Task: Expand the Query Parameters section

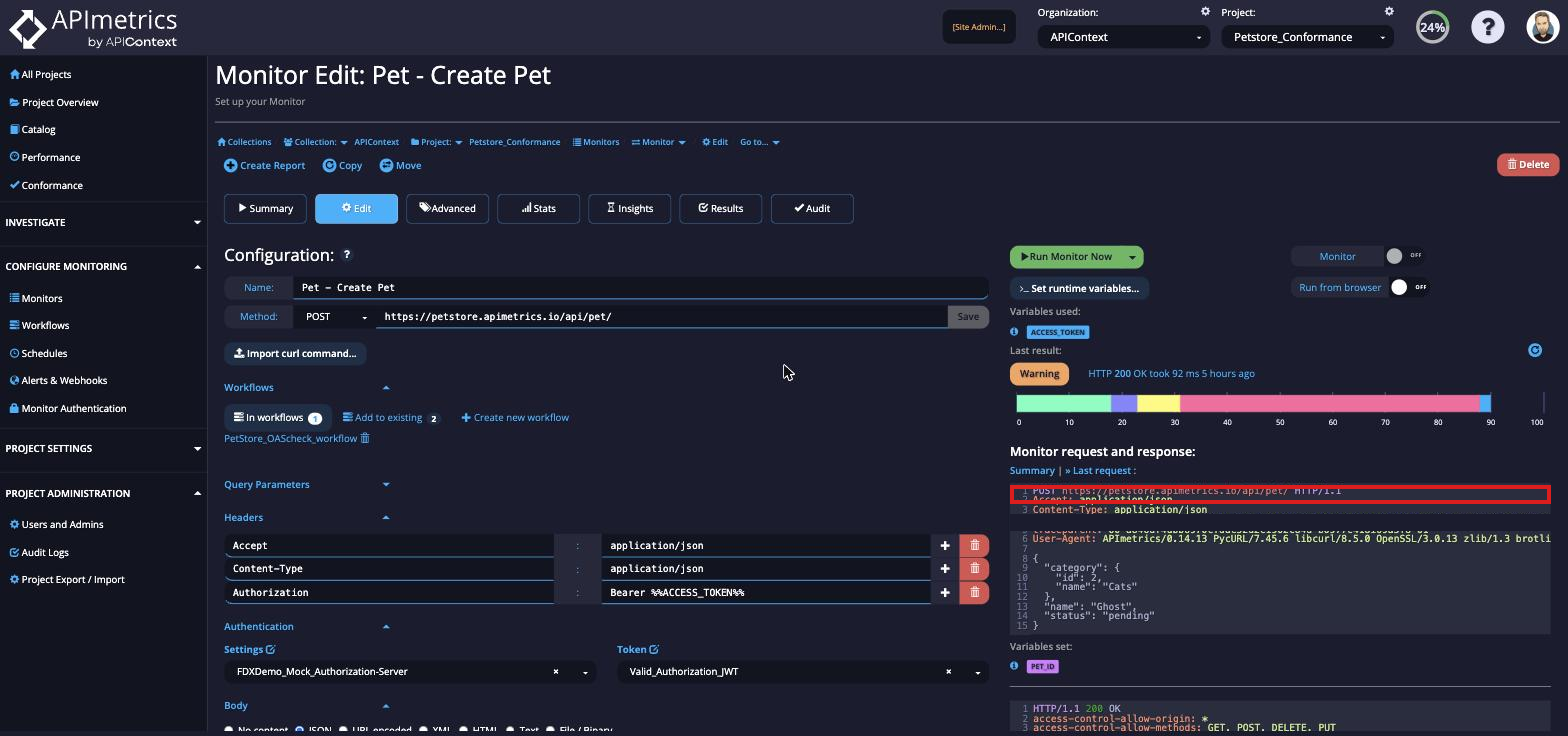Action: 386,484
